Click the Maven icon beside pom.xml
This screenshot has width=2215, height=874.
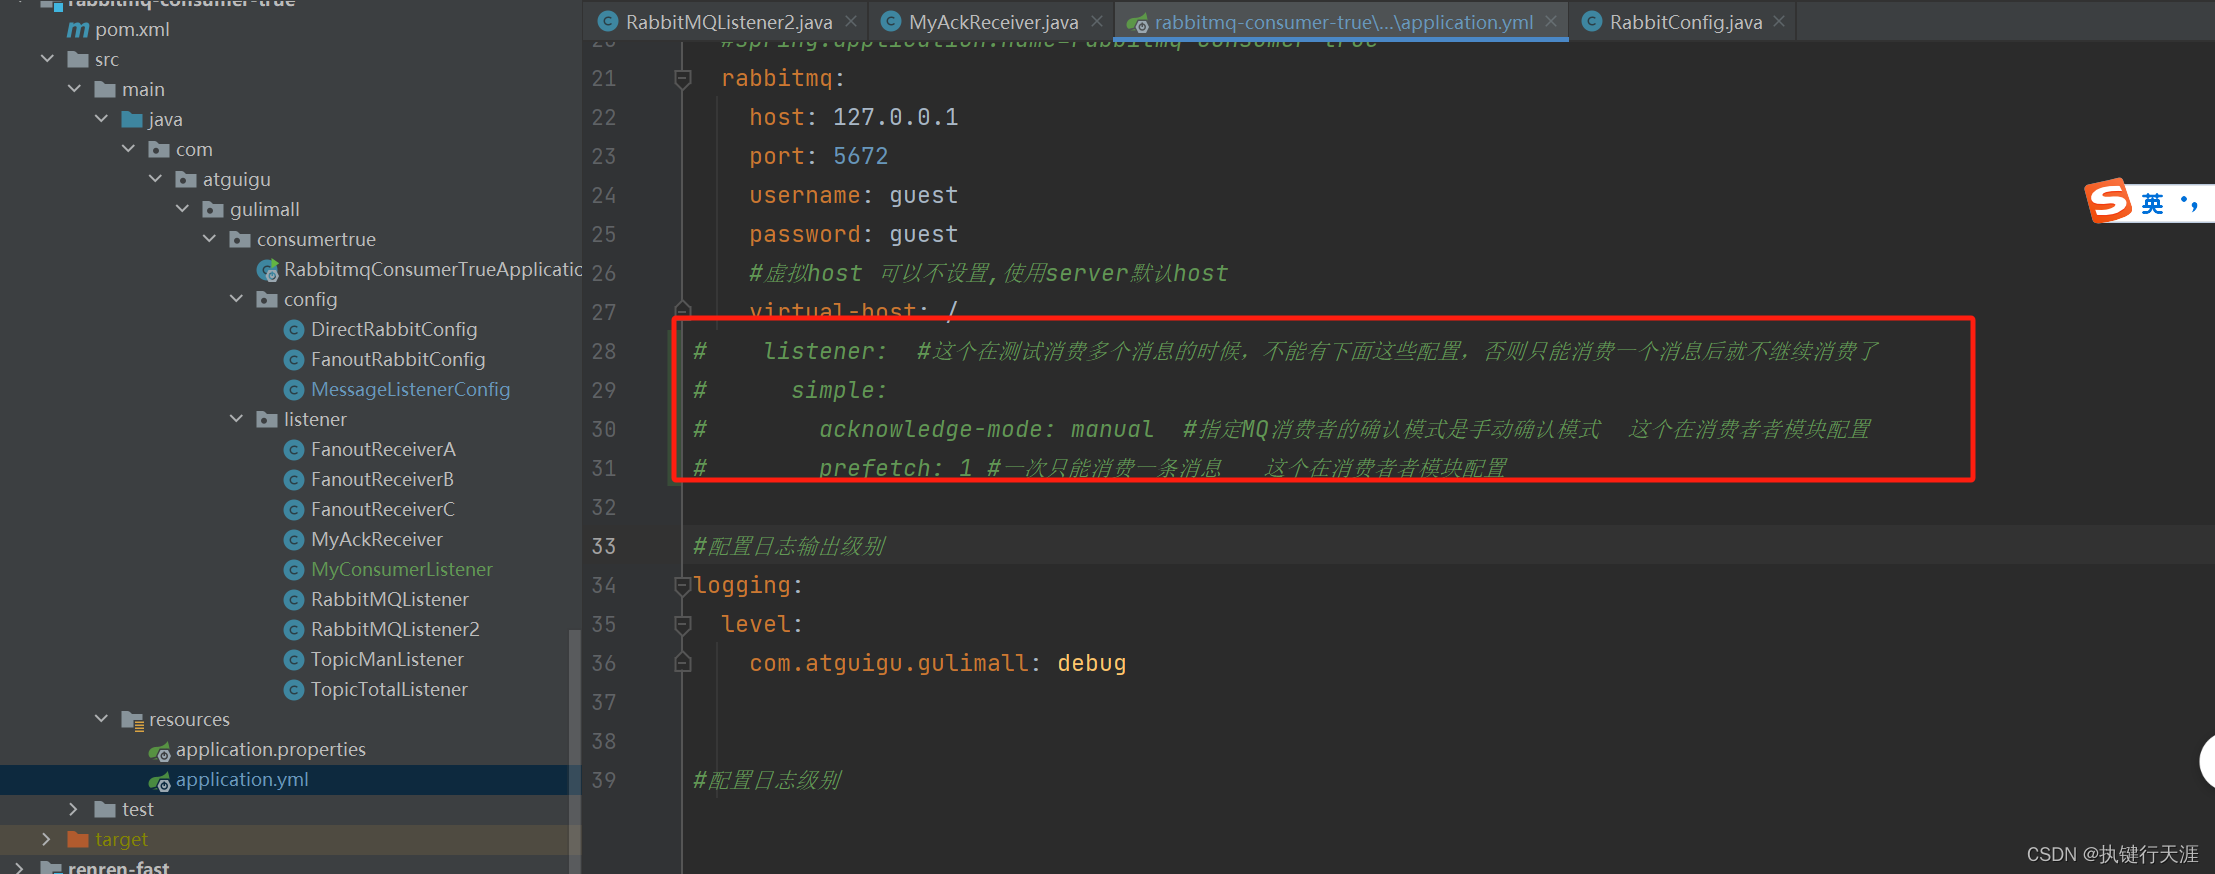coord(78,30)
